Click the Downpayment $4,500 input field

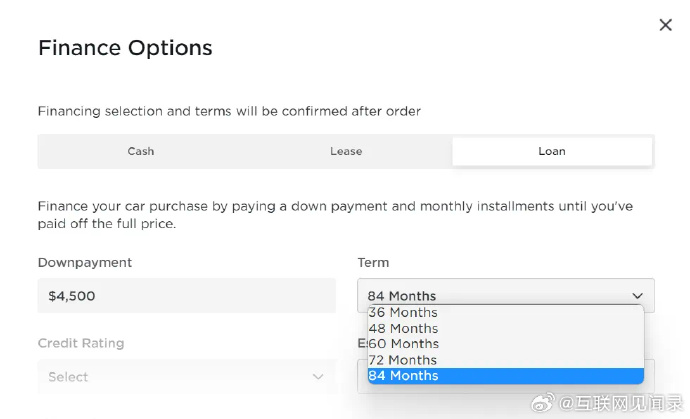tap(187, 296)
